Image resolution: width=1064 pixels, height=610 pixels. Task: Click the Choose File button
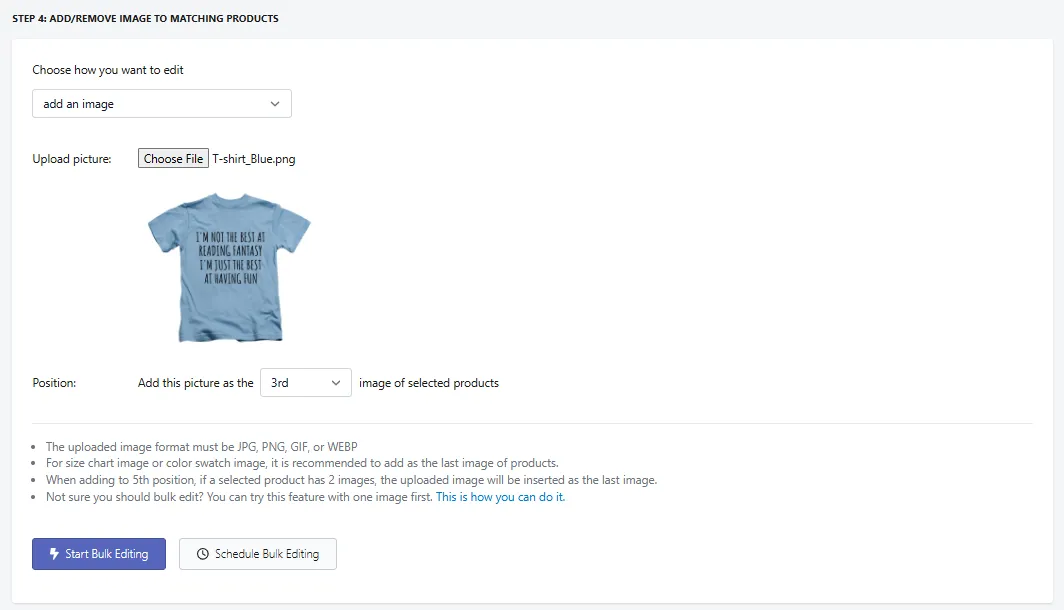pyautogui.click(x=173, y=158)
